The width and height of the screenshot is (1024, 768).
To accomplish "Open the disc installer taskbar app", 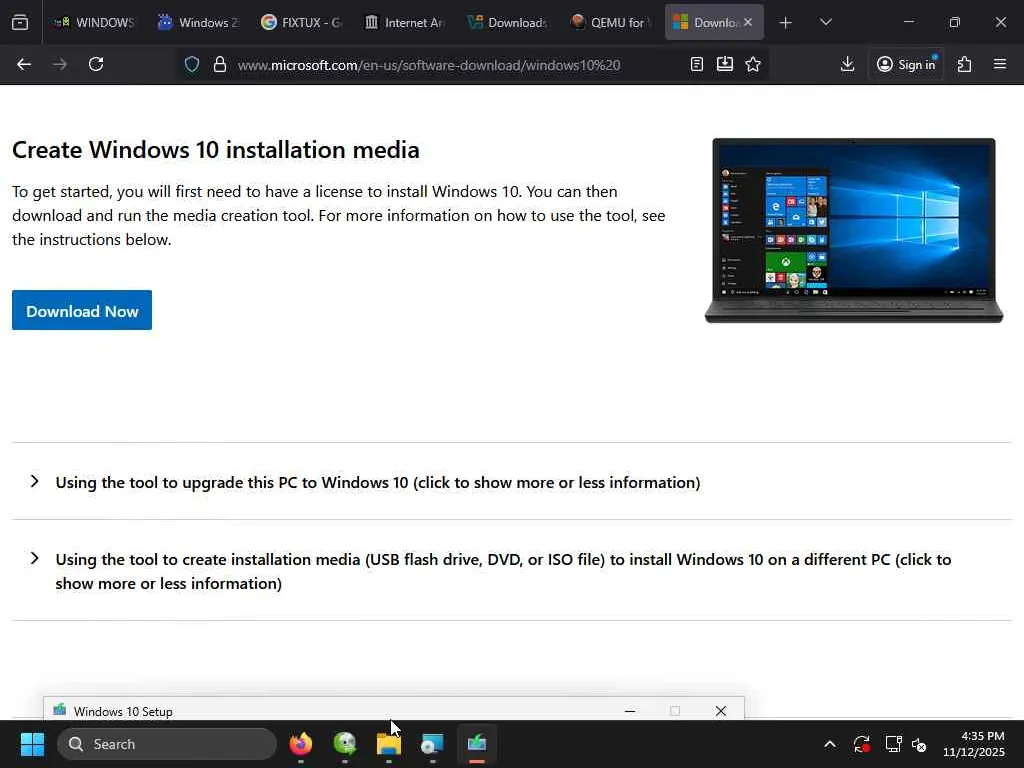I will coord(432,744).
